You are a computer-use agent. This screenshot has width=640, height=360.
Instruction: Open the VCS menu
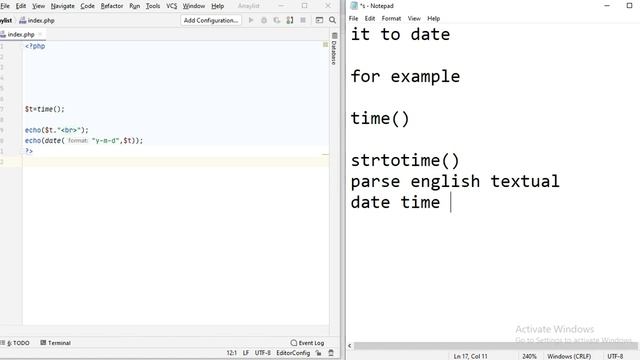point(171,6)
